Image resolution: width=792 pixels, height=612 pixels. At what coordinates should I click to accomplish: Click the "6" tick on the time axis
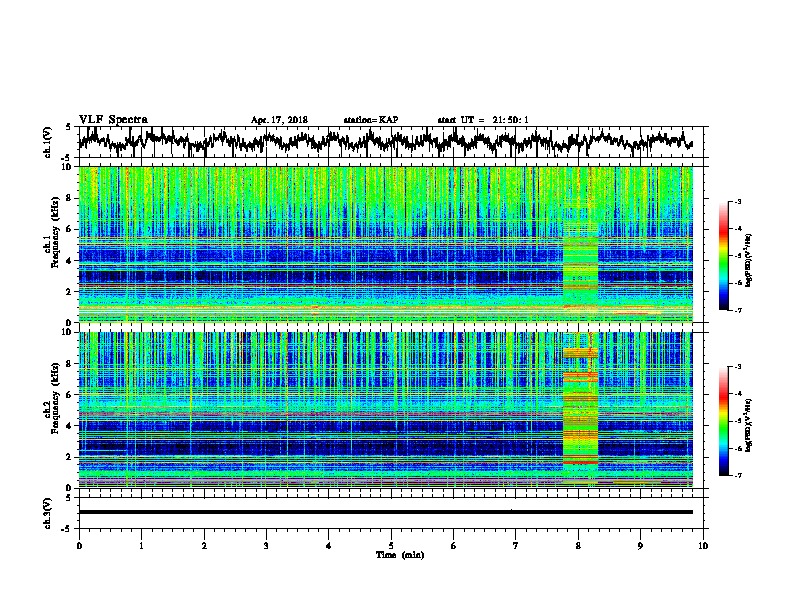click(454, 546)
